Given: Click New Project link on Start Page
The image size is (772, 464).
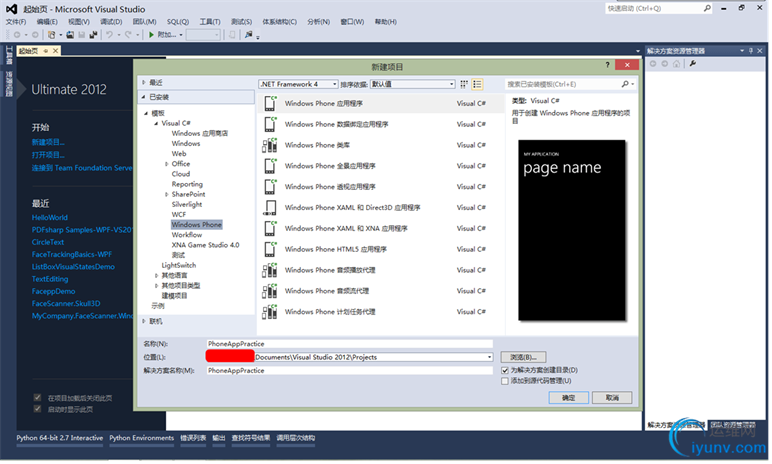Looking at the screenshot, I should 48,143.
